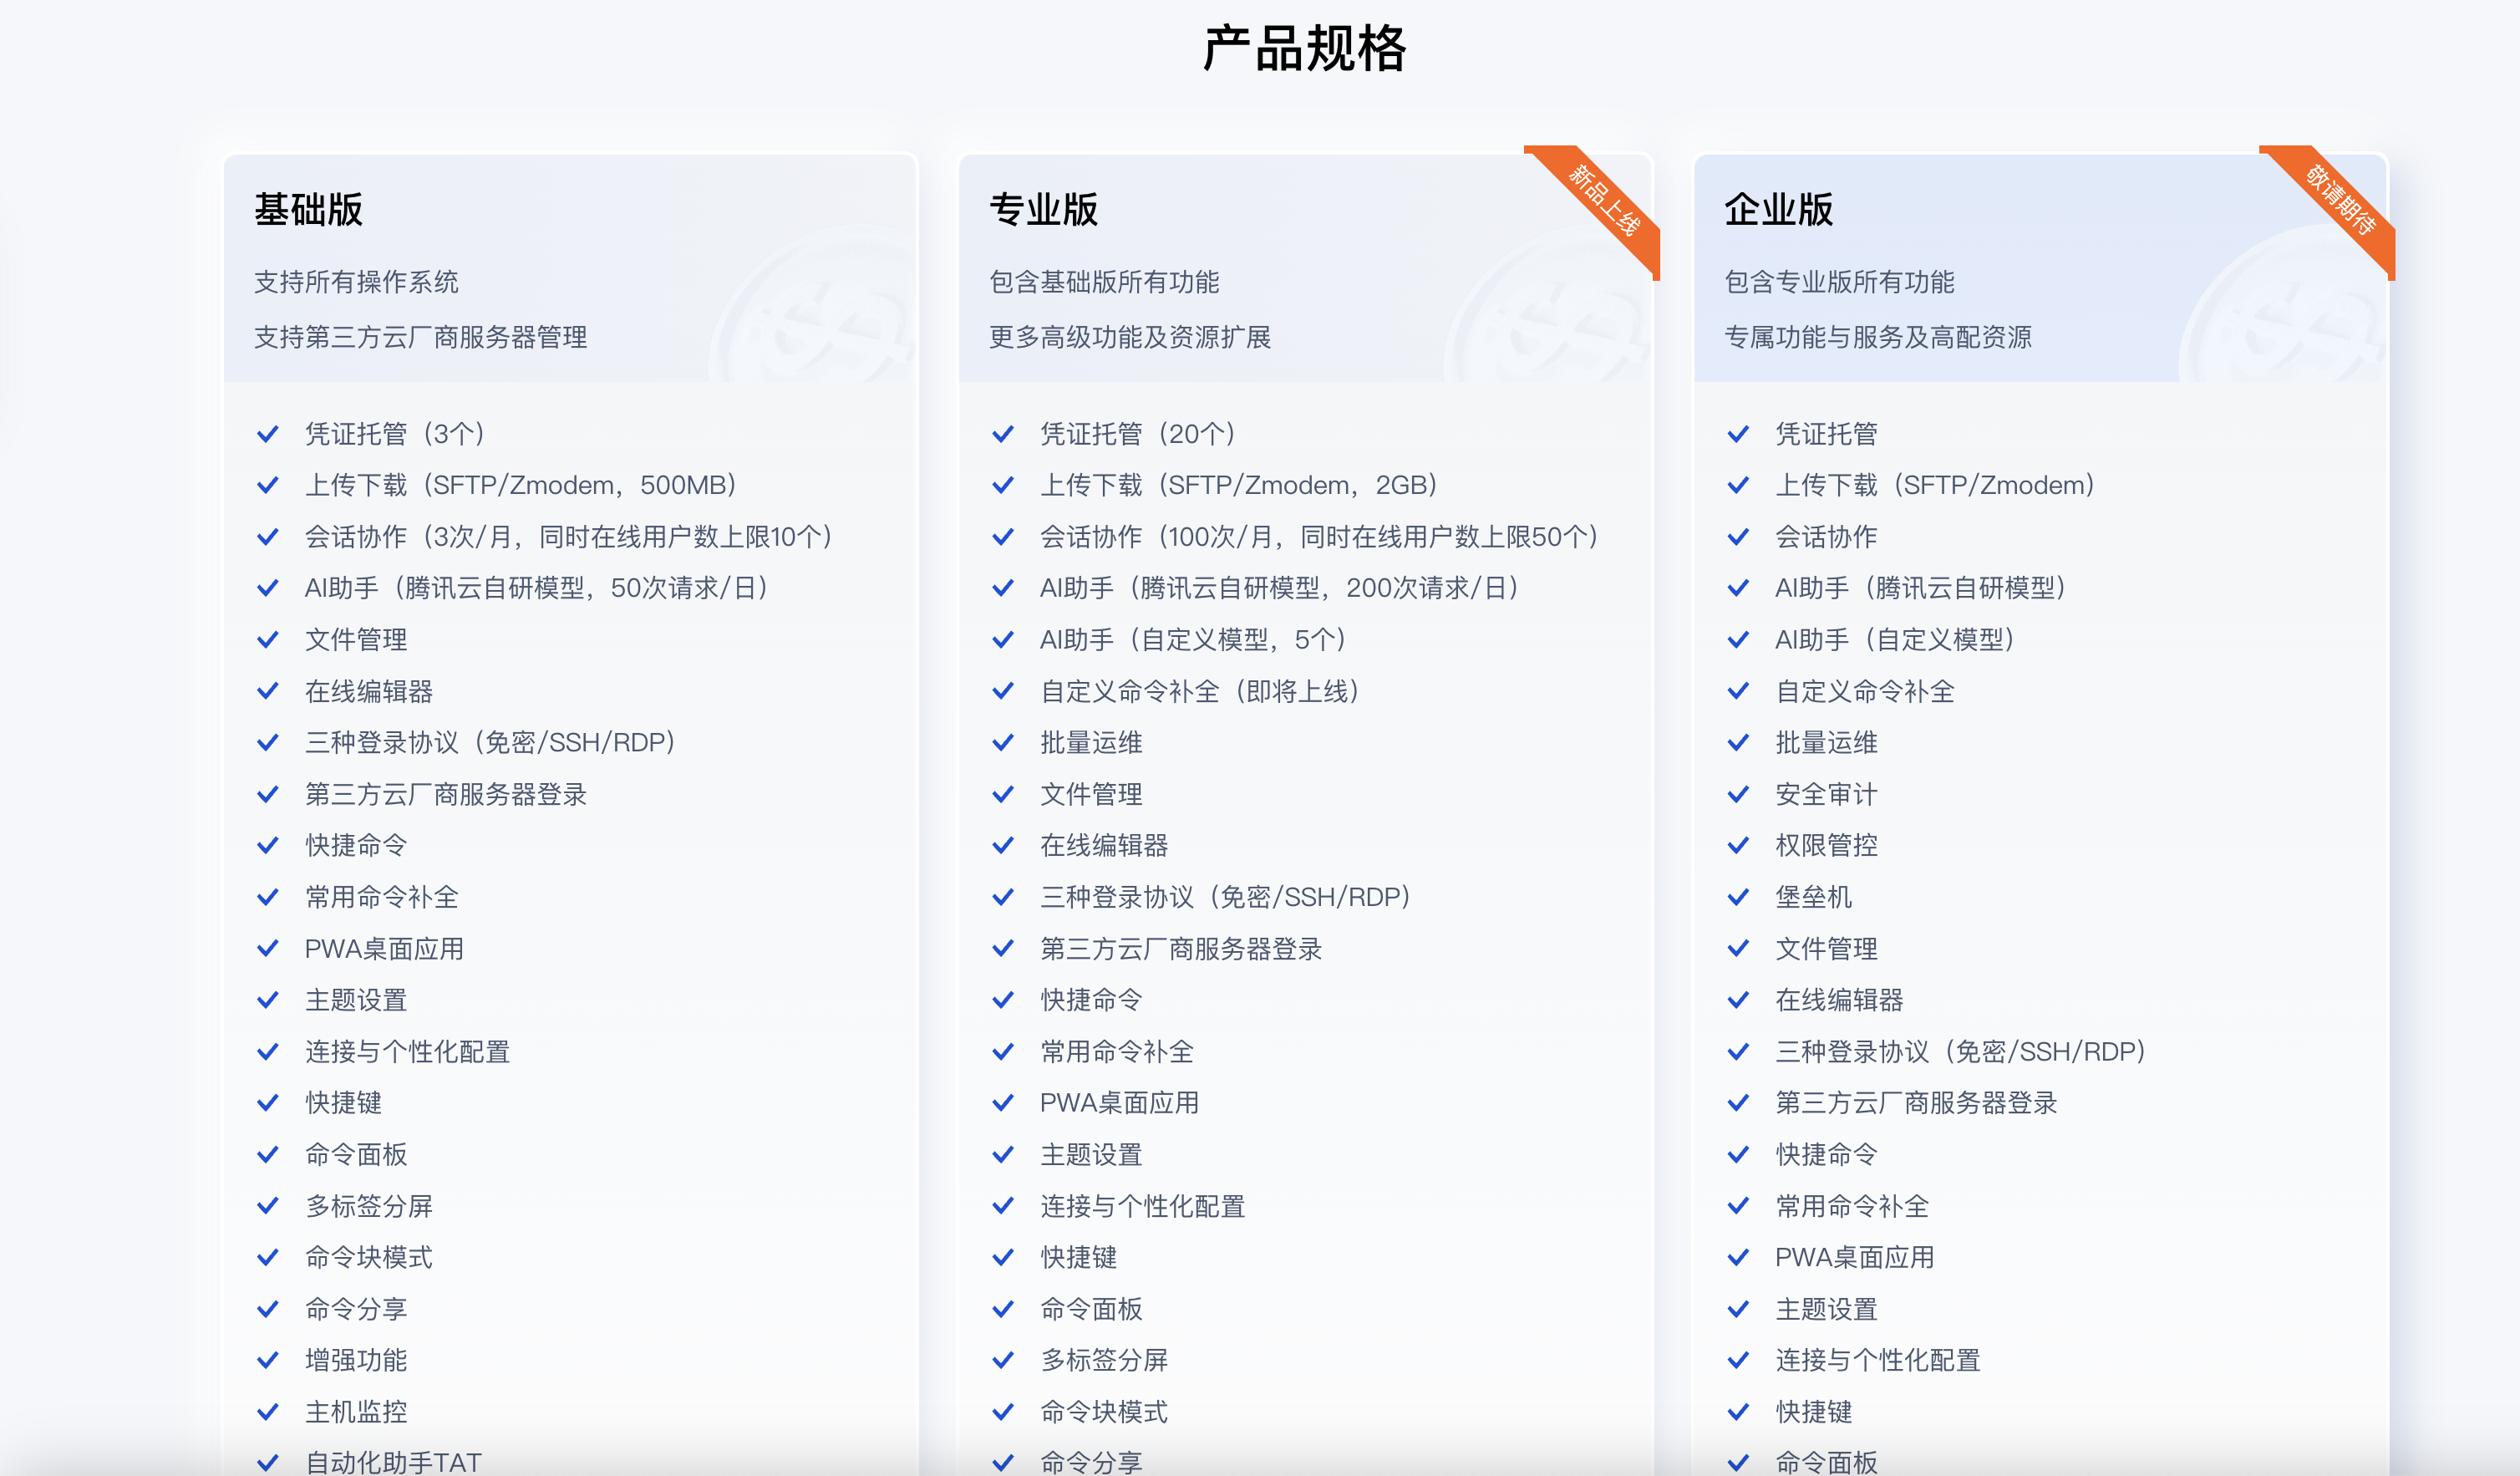Click 常用命令补全 in the 专业版 list
The image size is (2520, 1476).
[1117, 1051]
